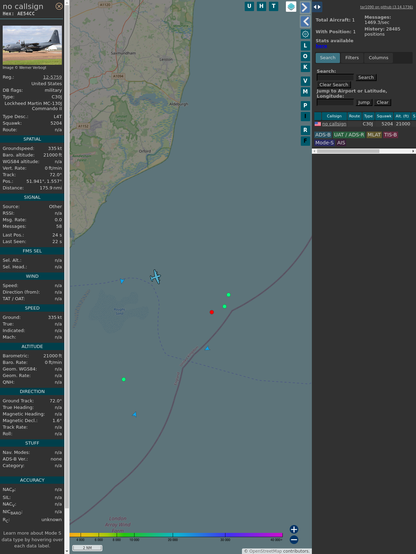This screenshot has width=416, height=554.
Task: Click the circular follow-aircraft icon
Action: [x=305, y=34]
